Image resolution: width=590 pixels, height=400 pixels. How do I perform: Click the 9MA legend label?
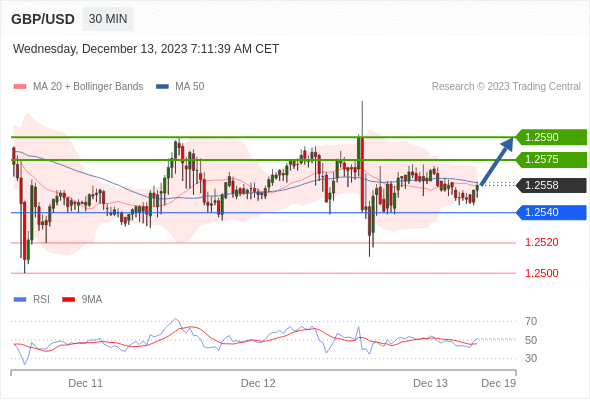click(x=92, y=300)
